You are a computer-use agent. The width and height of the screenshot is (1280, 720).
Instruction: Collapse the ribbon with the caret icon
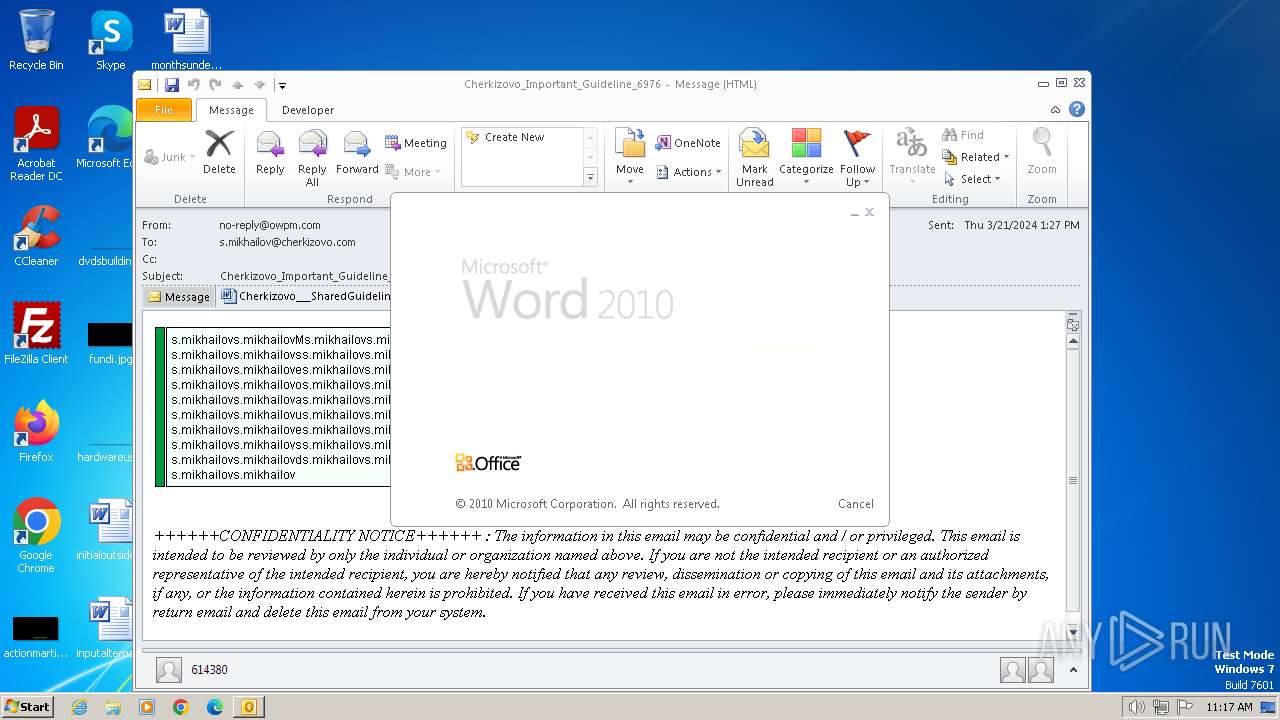(x=1055, y=110)
